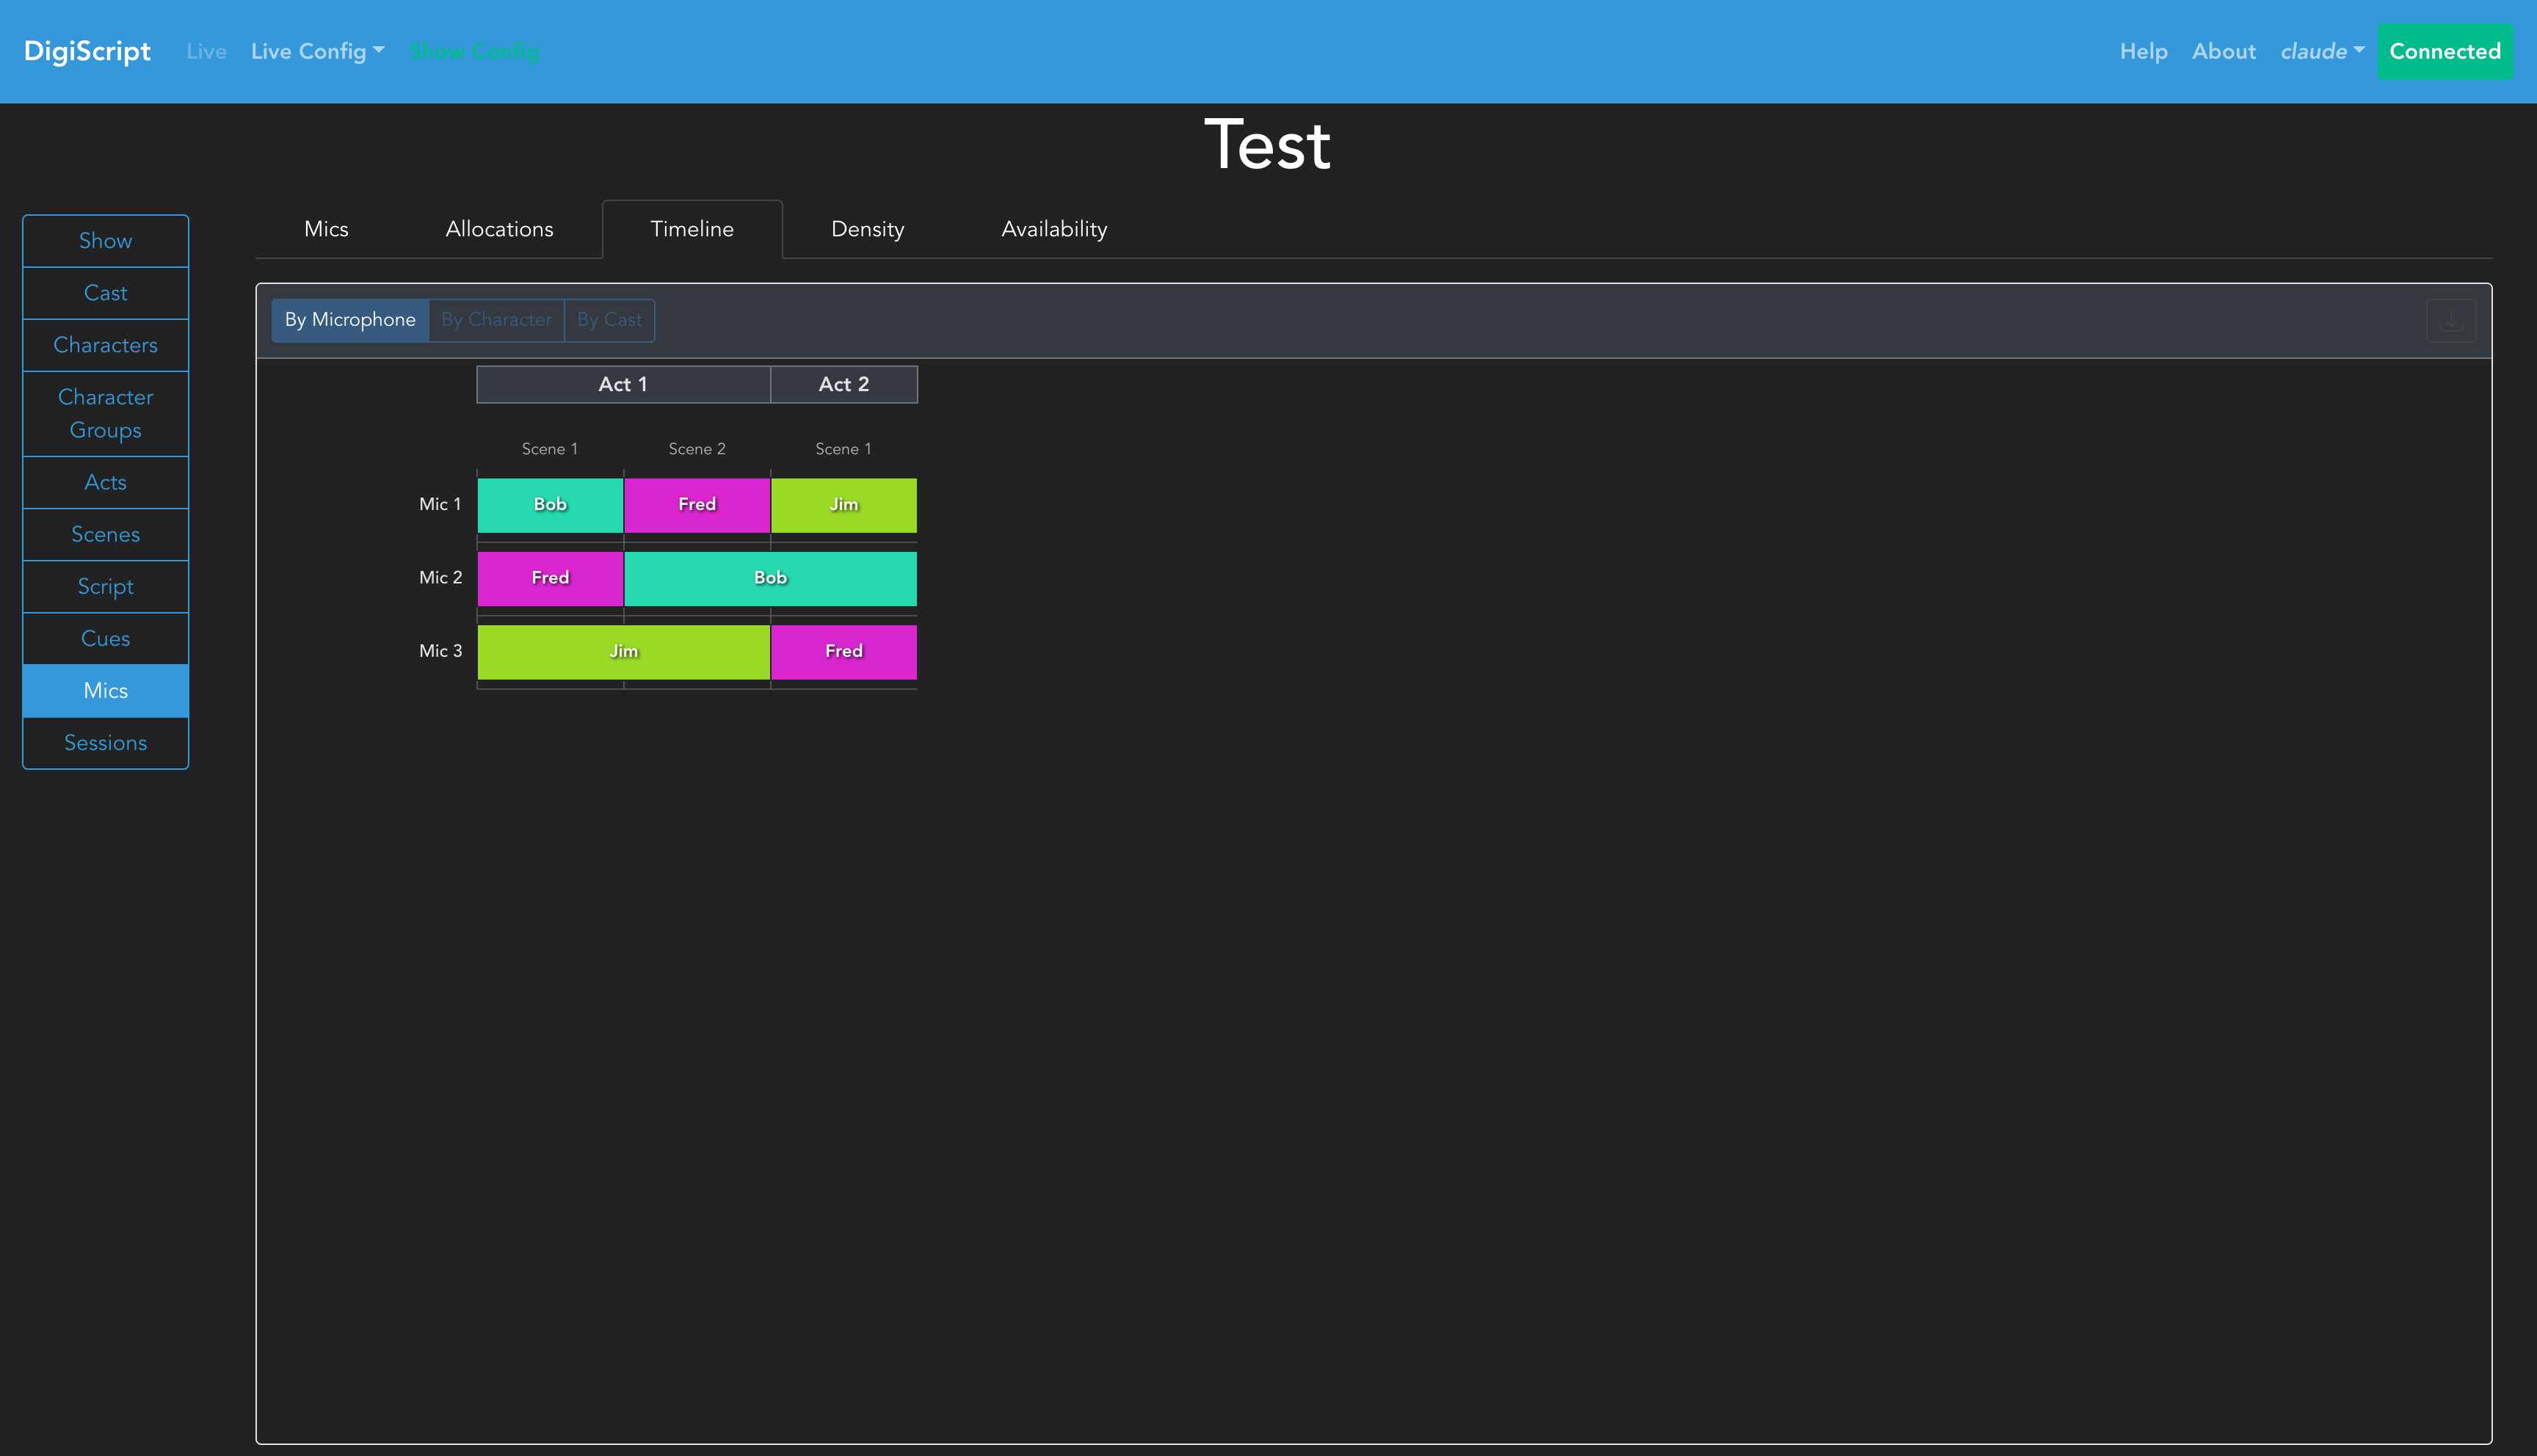Click the Connected status button
Image resolution: width=2537 pixels, height=1456 pixels.
(2444, 52)
